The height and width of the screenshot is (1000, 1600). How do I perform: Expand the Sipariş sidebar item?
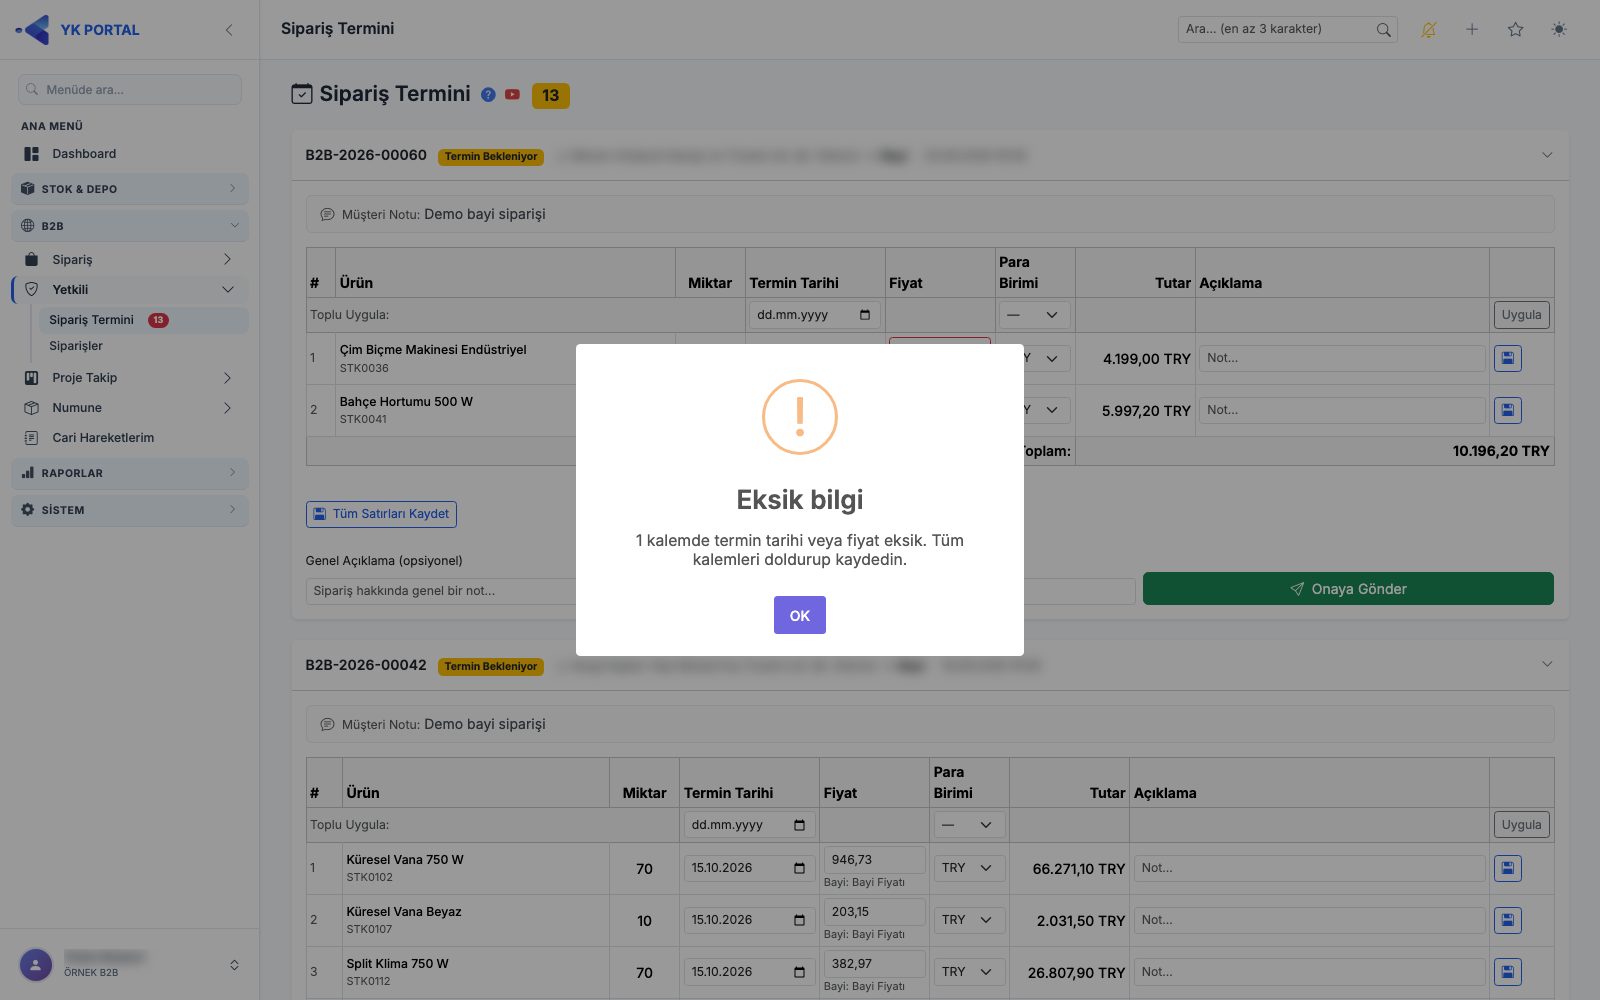point(130,260)
